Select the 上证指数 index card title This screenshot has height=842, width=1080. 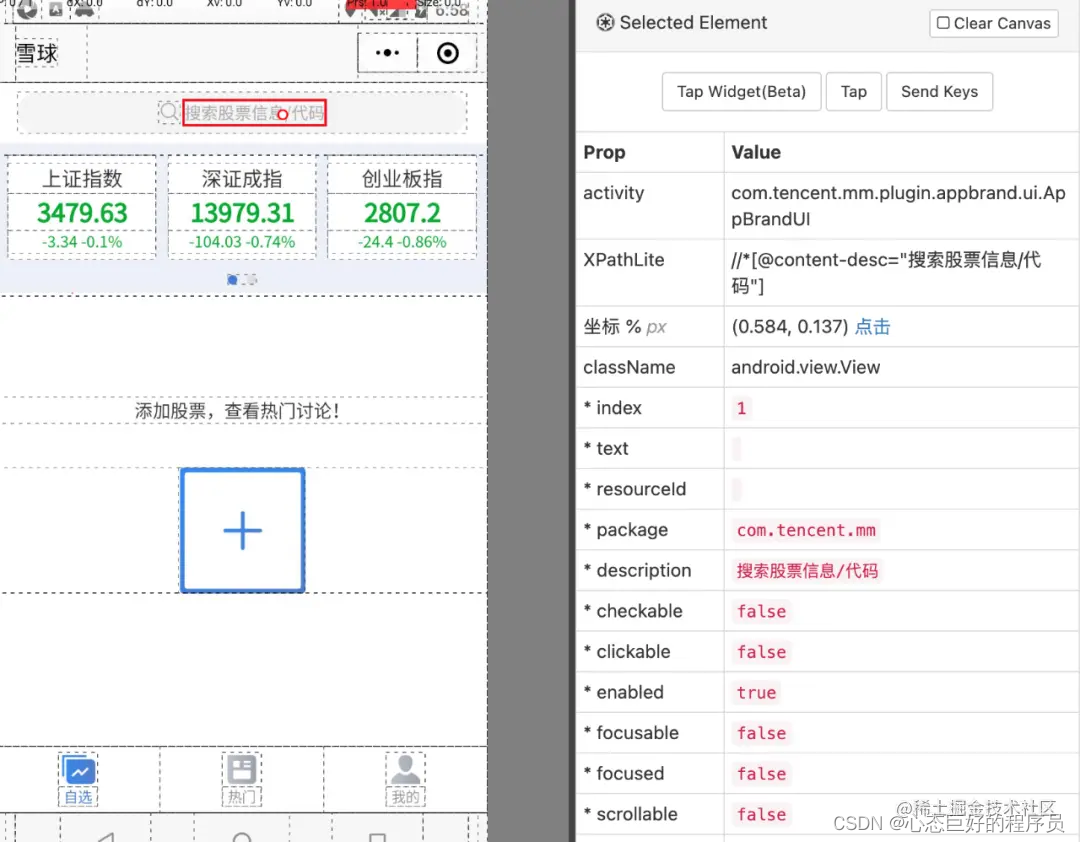pos(82,178)
